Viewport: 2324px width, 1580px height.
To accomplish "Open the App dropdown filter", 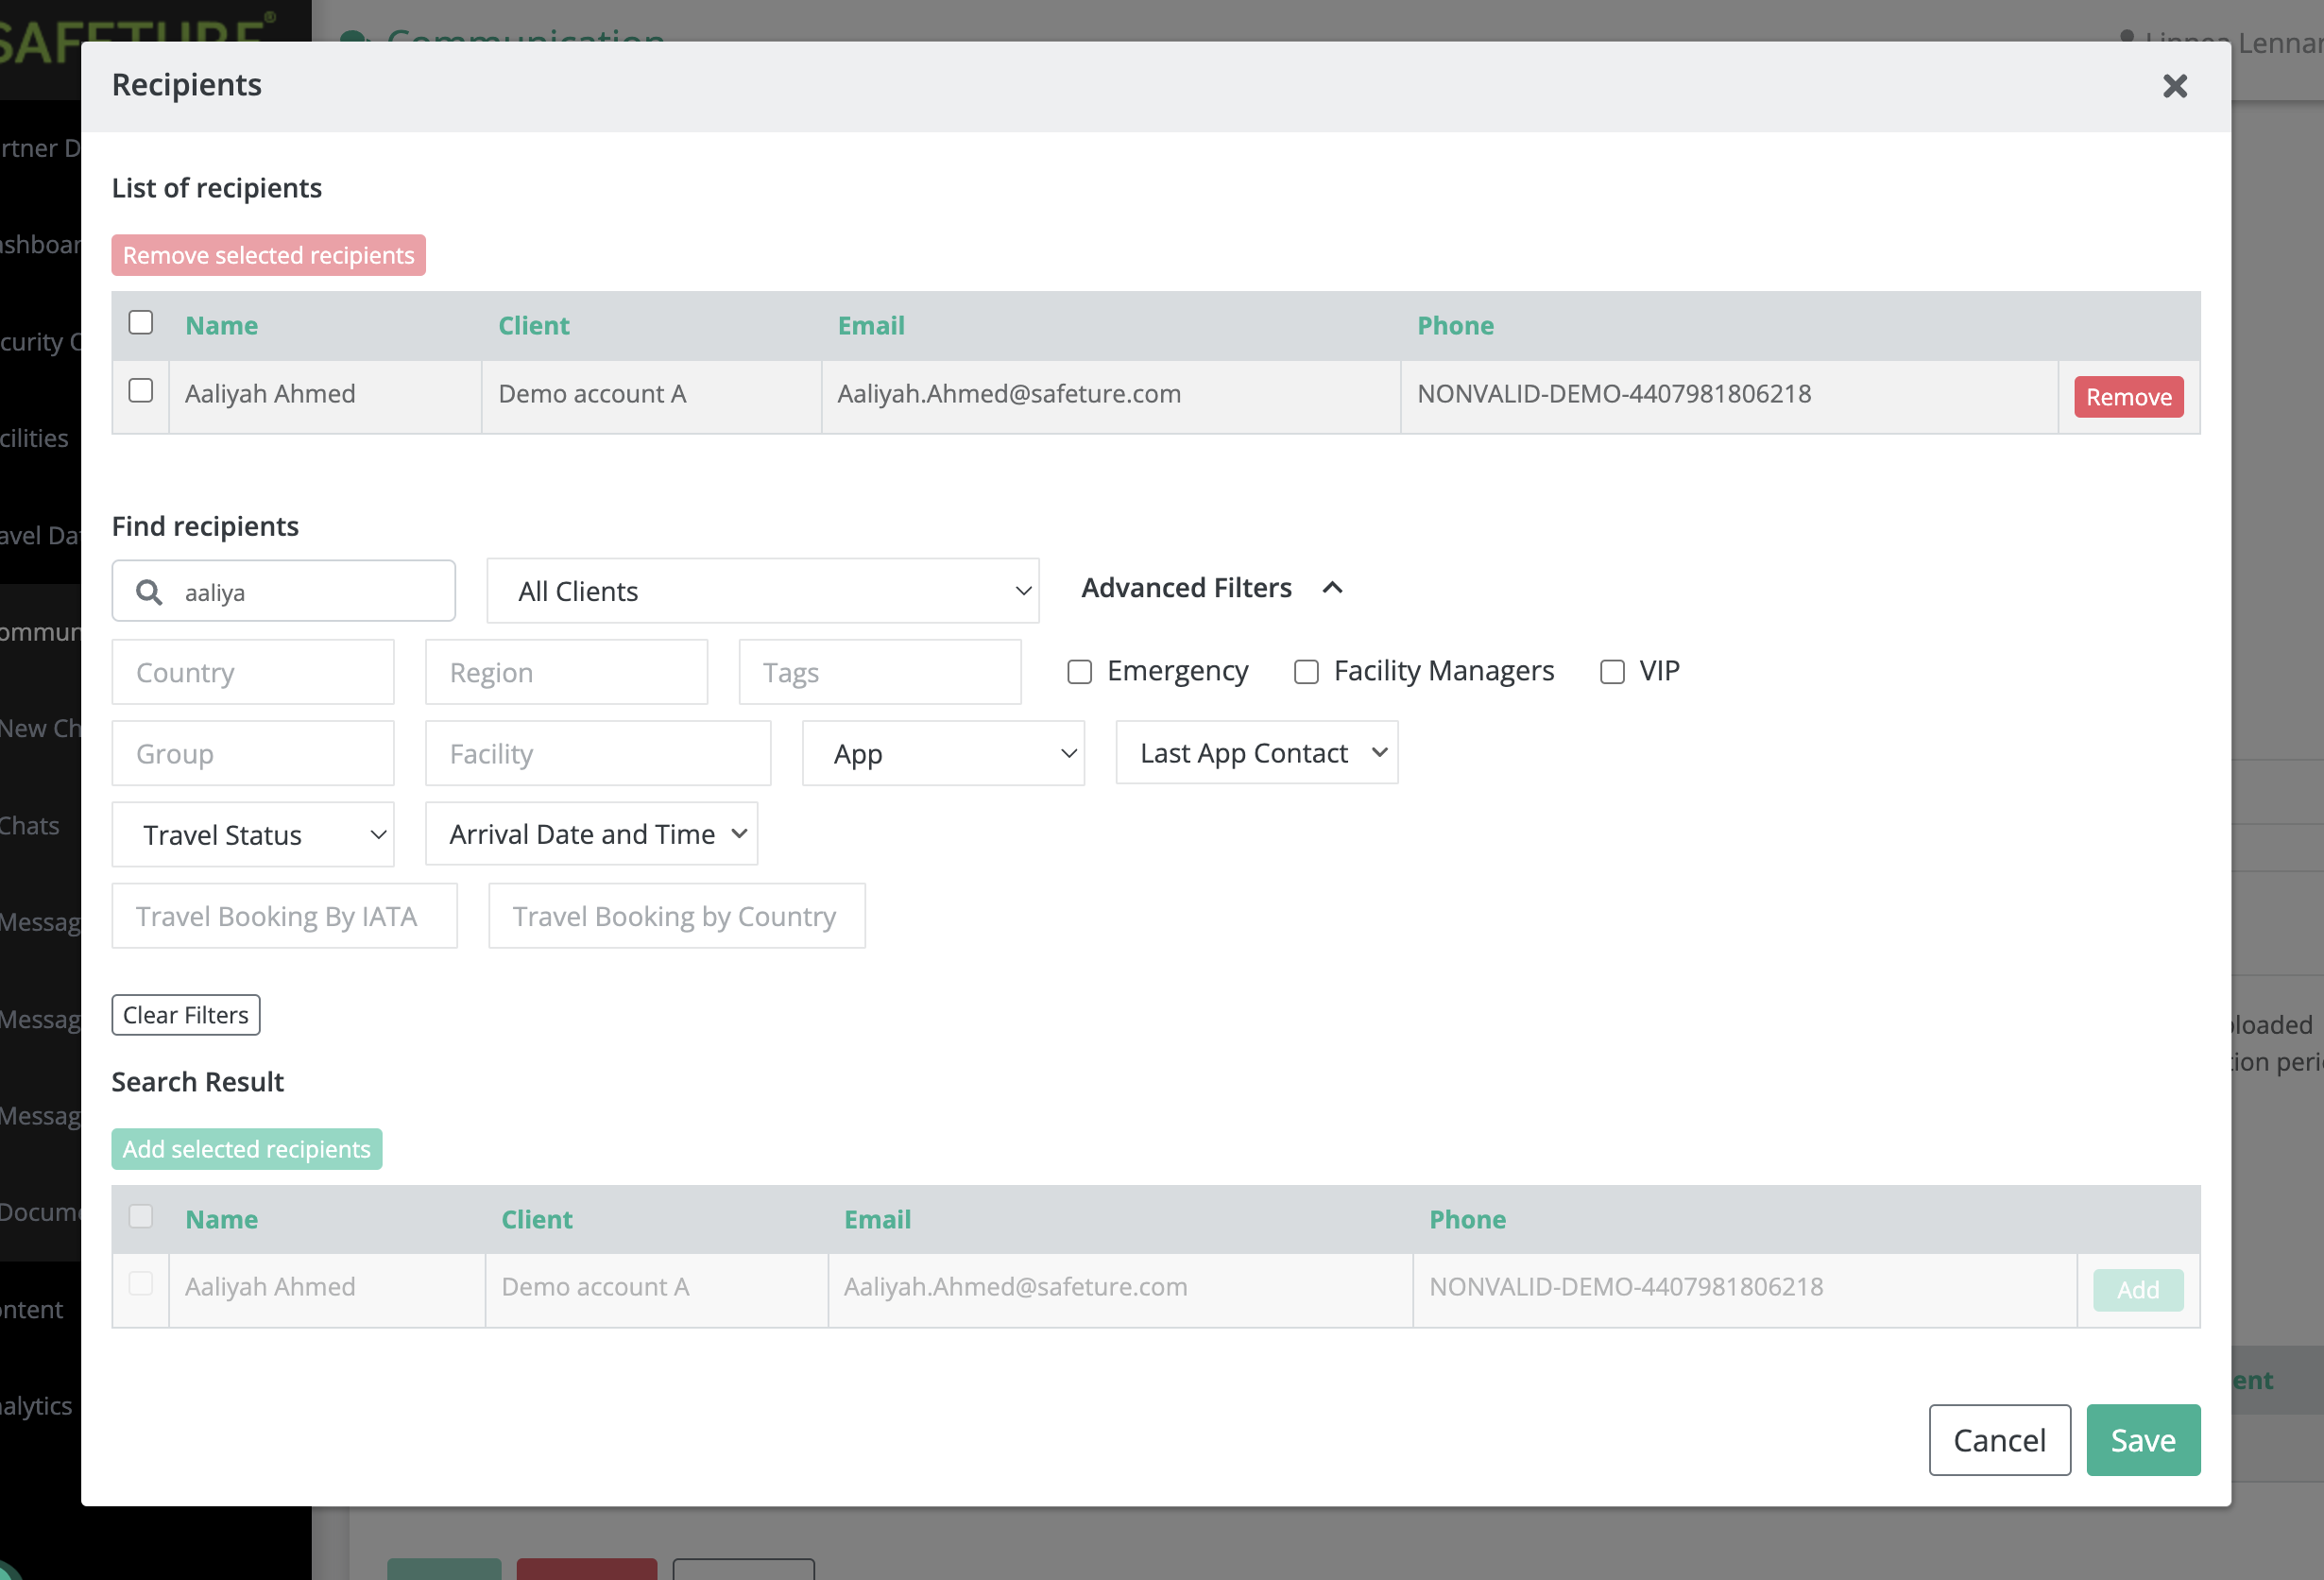I will click(x=942, y=753).
